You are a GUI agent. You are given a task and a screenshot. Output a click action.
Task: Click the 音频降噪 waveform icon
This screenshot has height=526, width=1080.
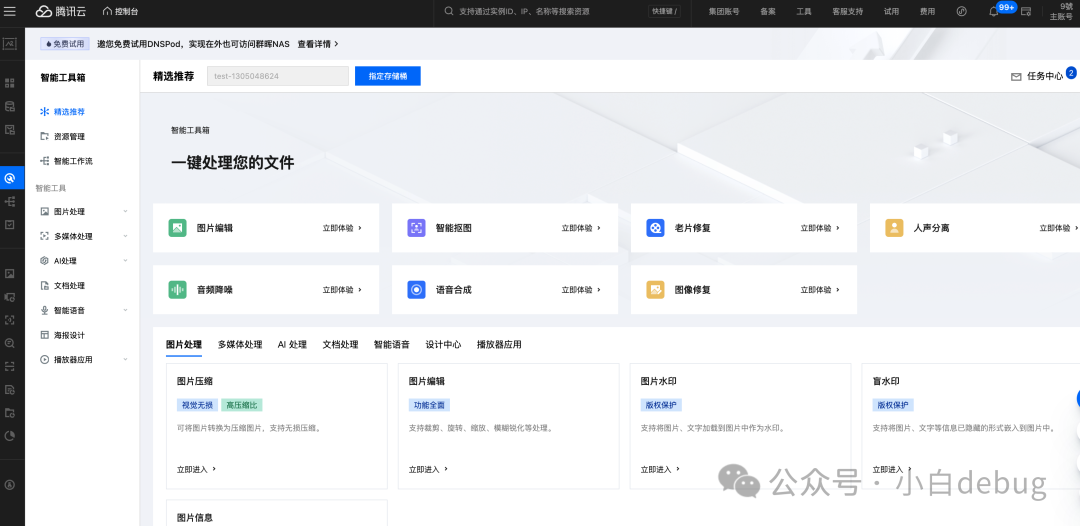[x=178, y=290]
